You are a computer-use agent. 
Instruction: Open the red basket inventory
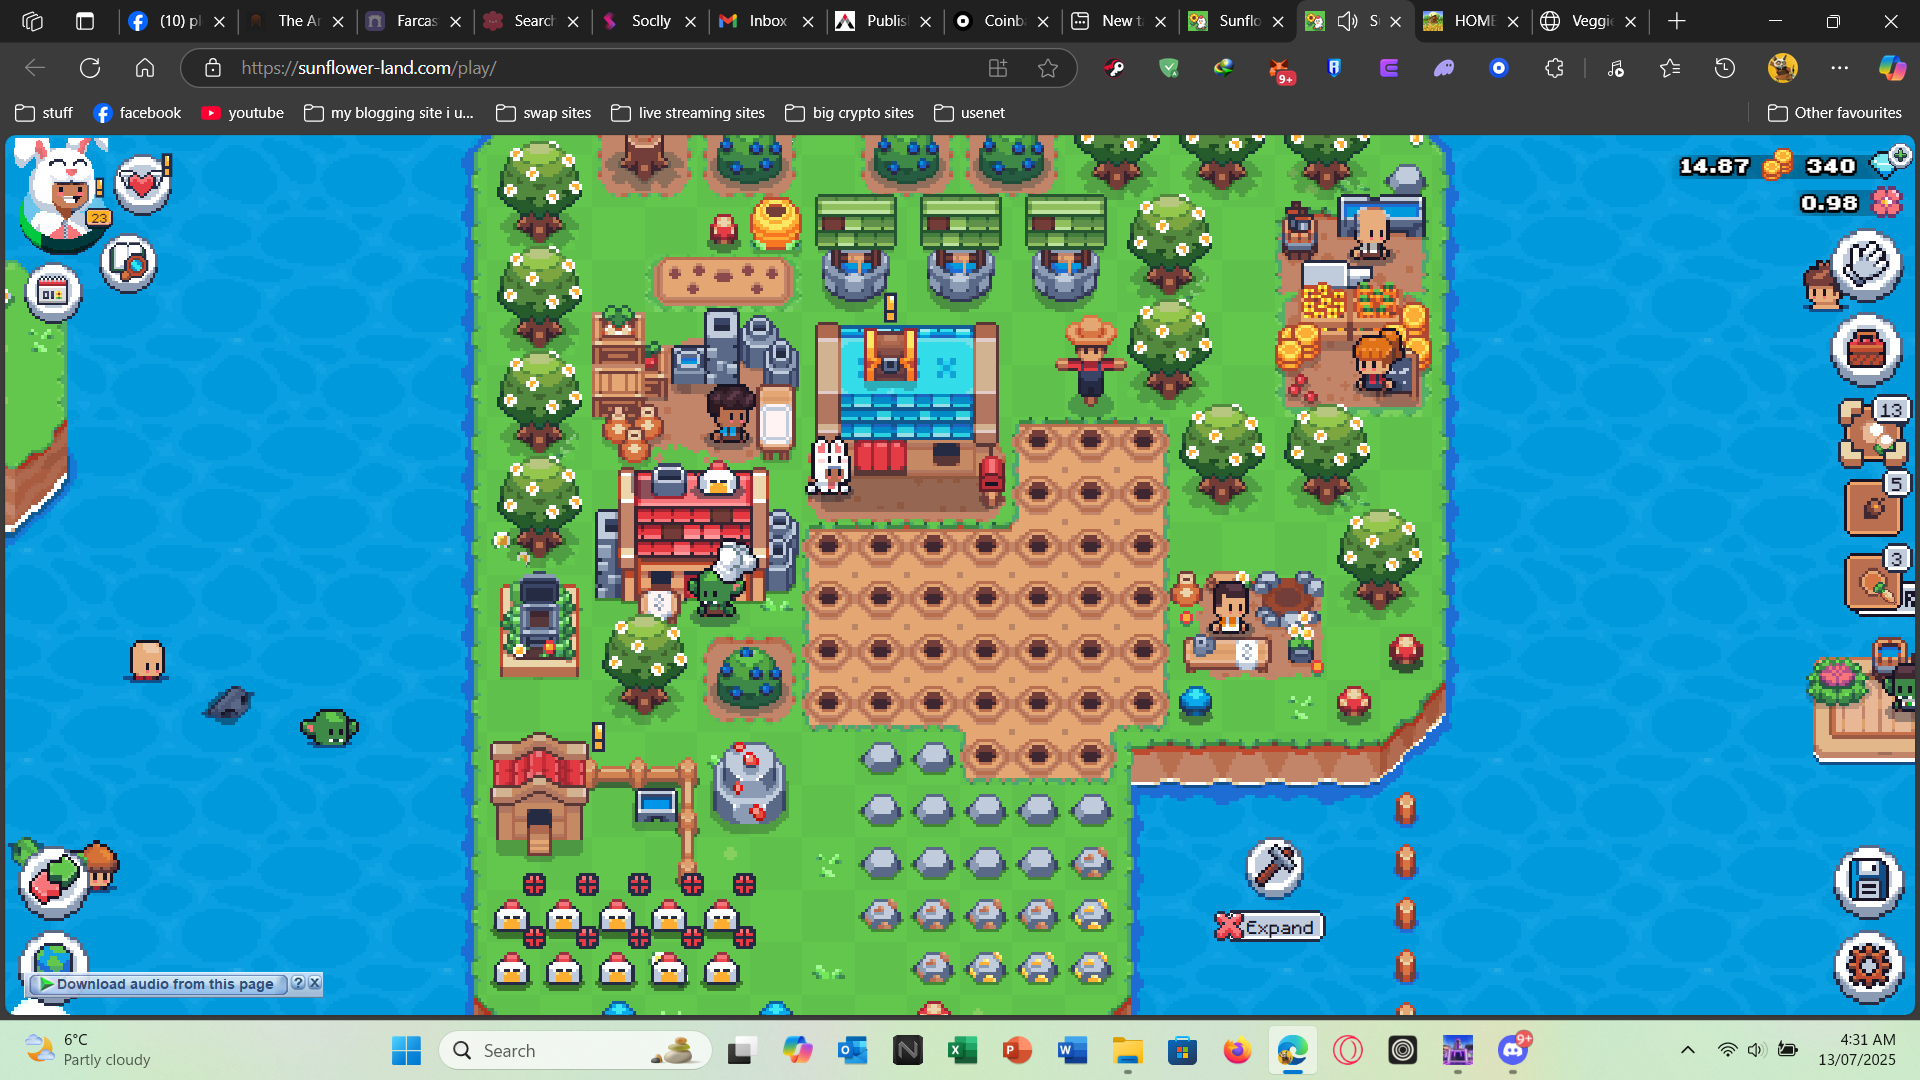[1866, 351]
